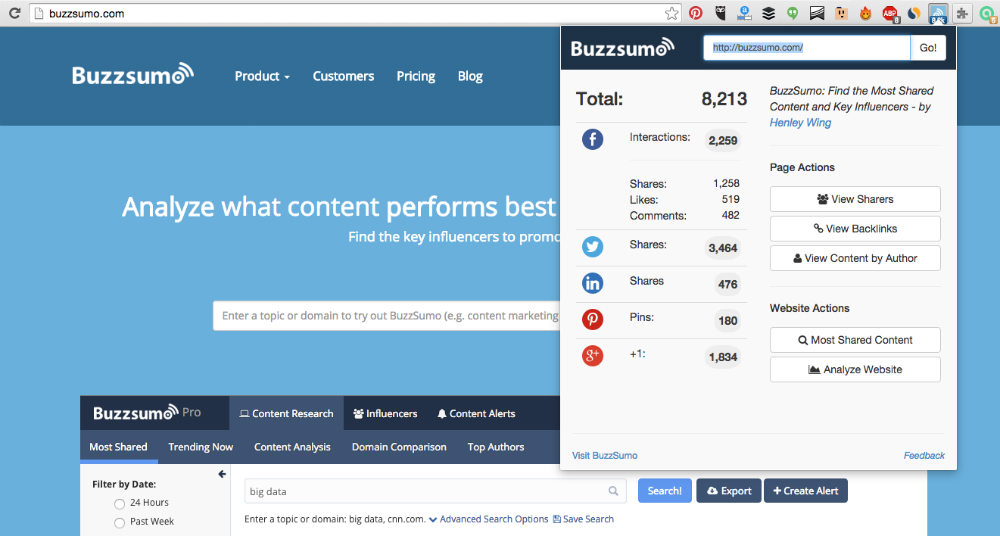Click the Go! button in the popup
Viewport: 1000px width, 536px height.
pos(928,48)
